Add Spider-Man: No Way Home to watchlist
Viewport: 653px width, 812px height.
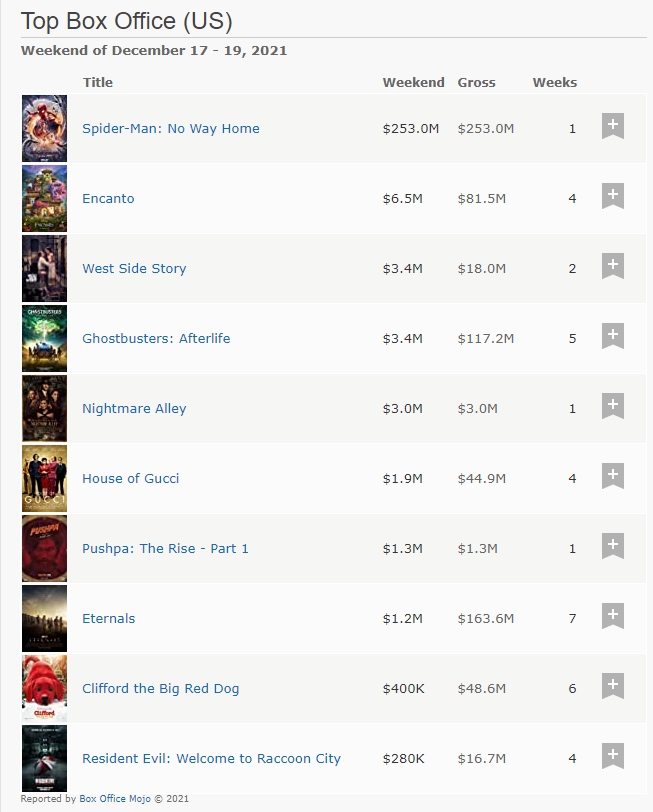coord(613,126)
